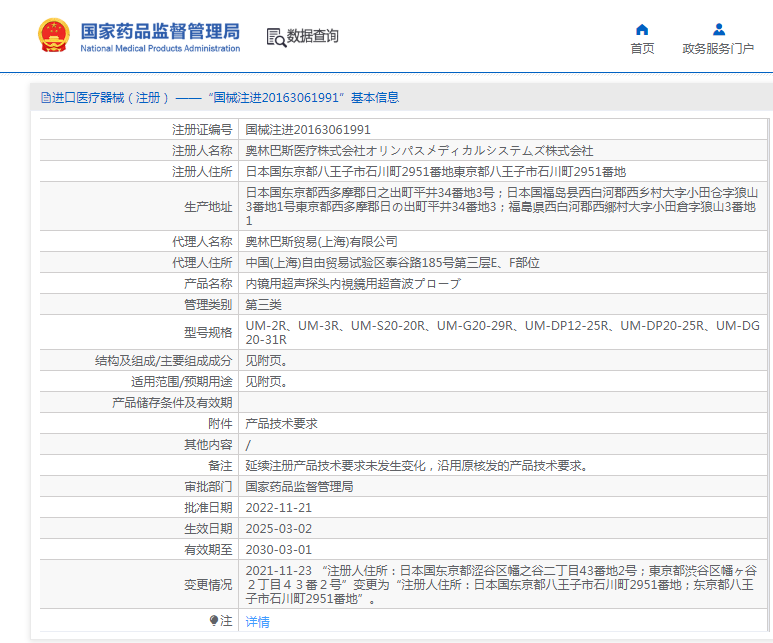Click the 批准日期 label
Viewport: 773px width, 643px height.
point(208,507)
